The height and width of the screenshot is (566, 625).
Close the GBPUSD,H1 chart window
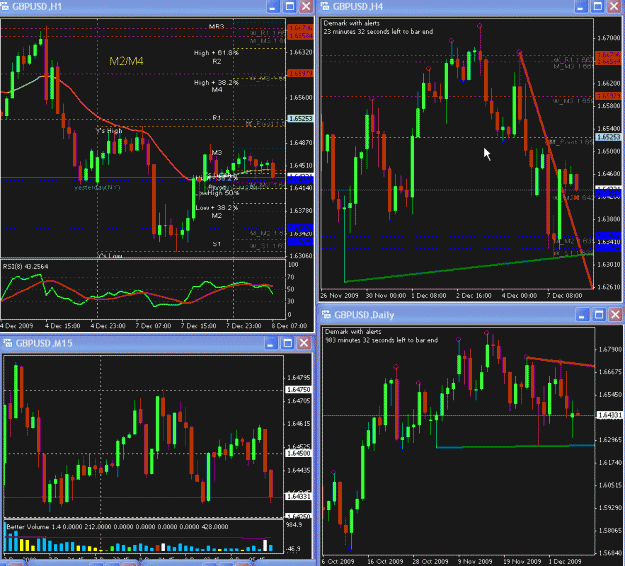[x=306, y=6]
